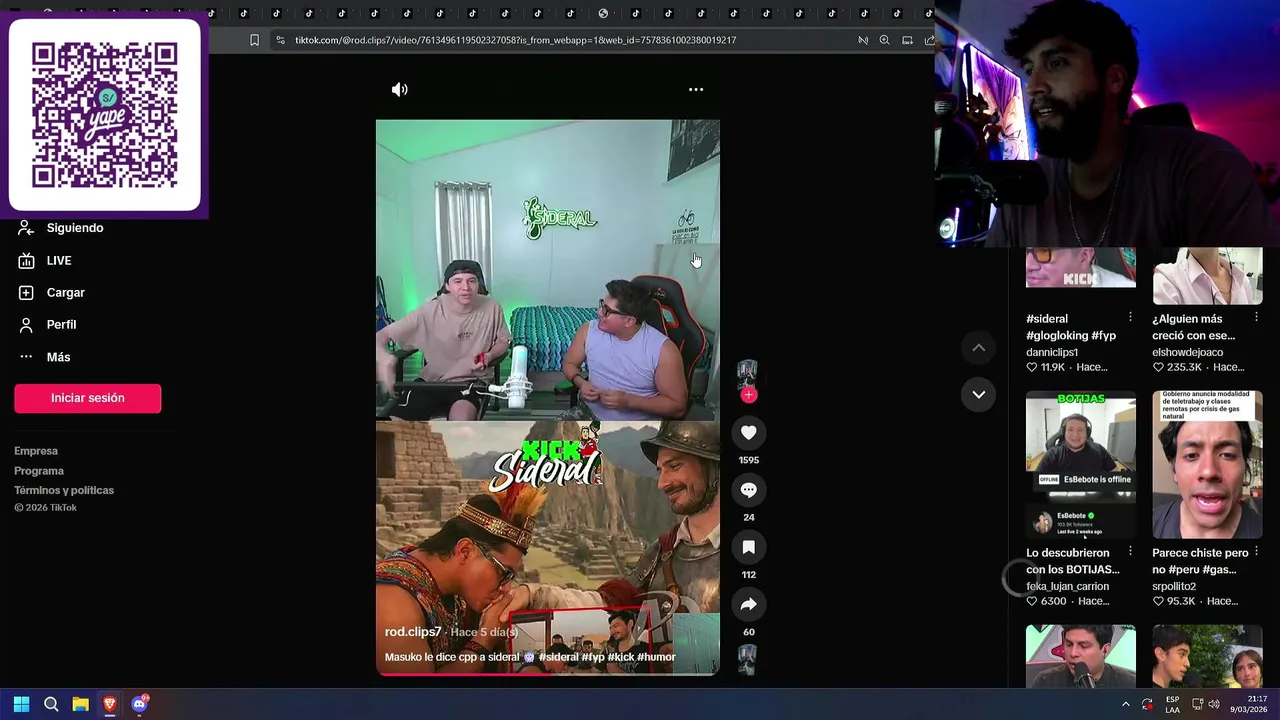
Task: Open options menu for 'Parece chiste pero' video
Action: [x=1256, y=551]
